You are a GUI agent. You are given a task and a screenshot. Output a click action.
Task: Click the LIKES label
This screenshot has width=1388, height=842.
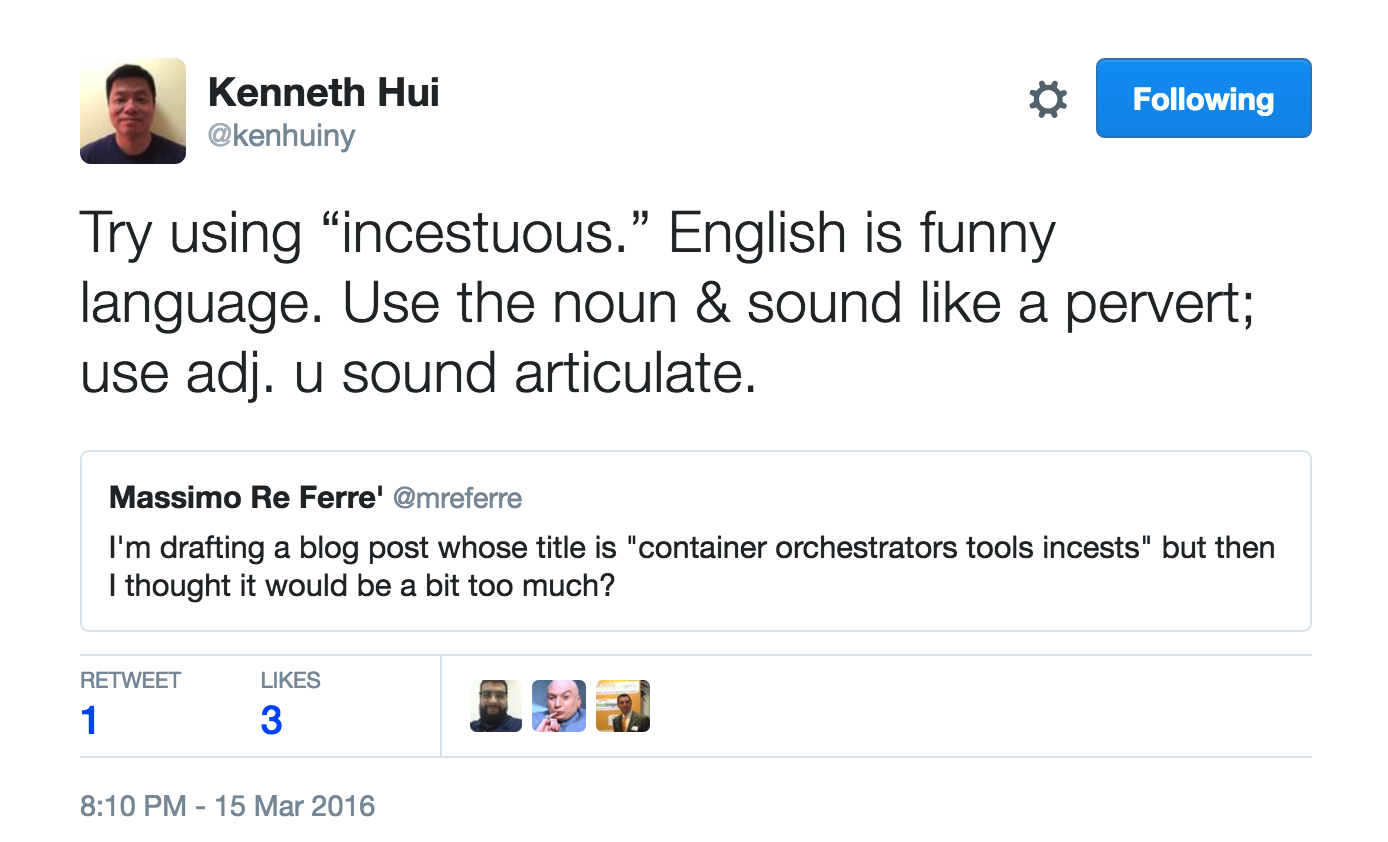pyautogui.click(x=290, y=680)
